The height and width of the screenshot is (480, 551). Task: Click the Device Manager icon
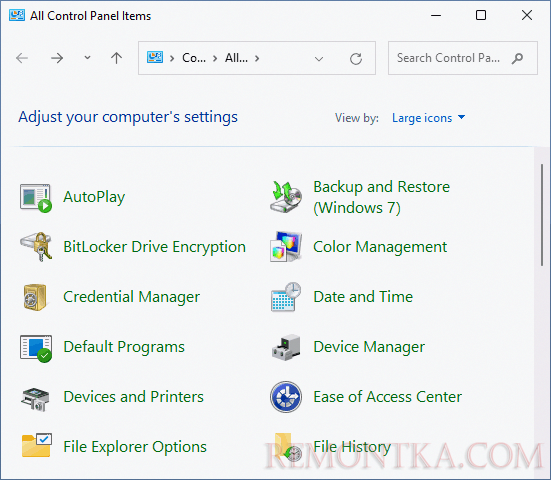coord(286,347)
